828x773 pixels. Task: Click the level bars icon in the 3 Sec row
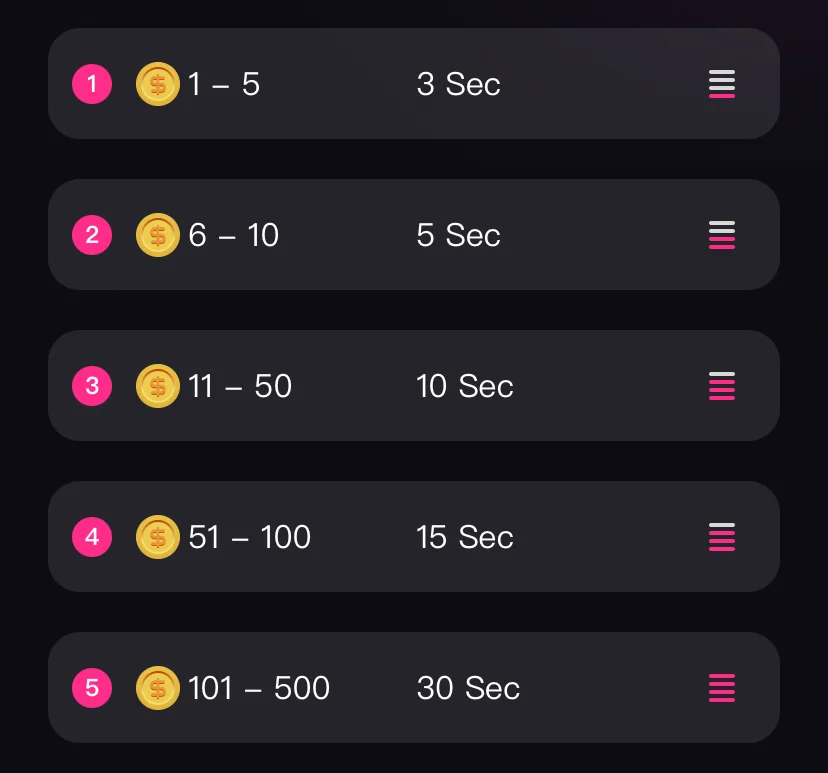tap(722, 84)
